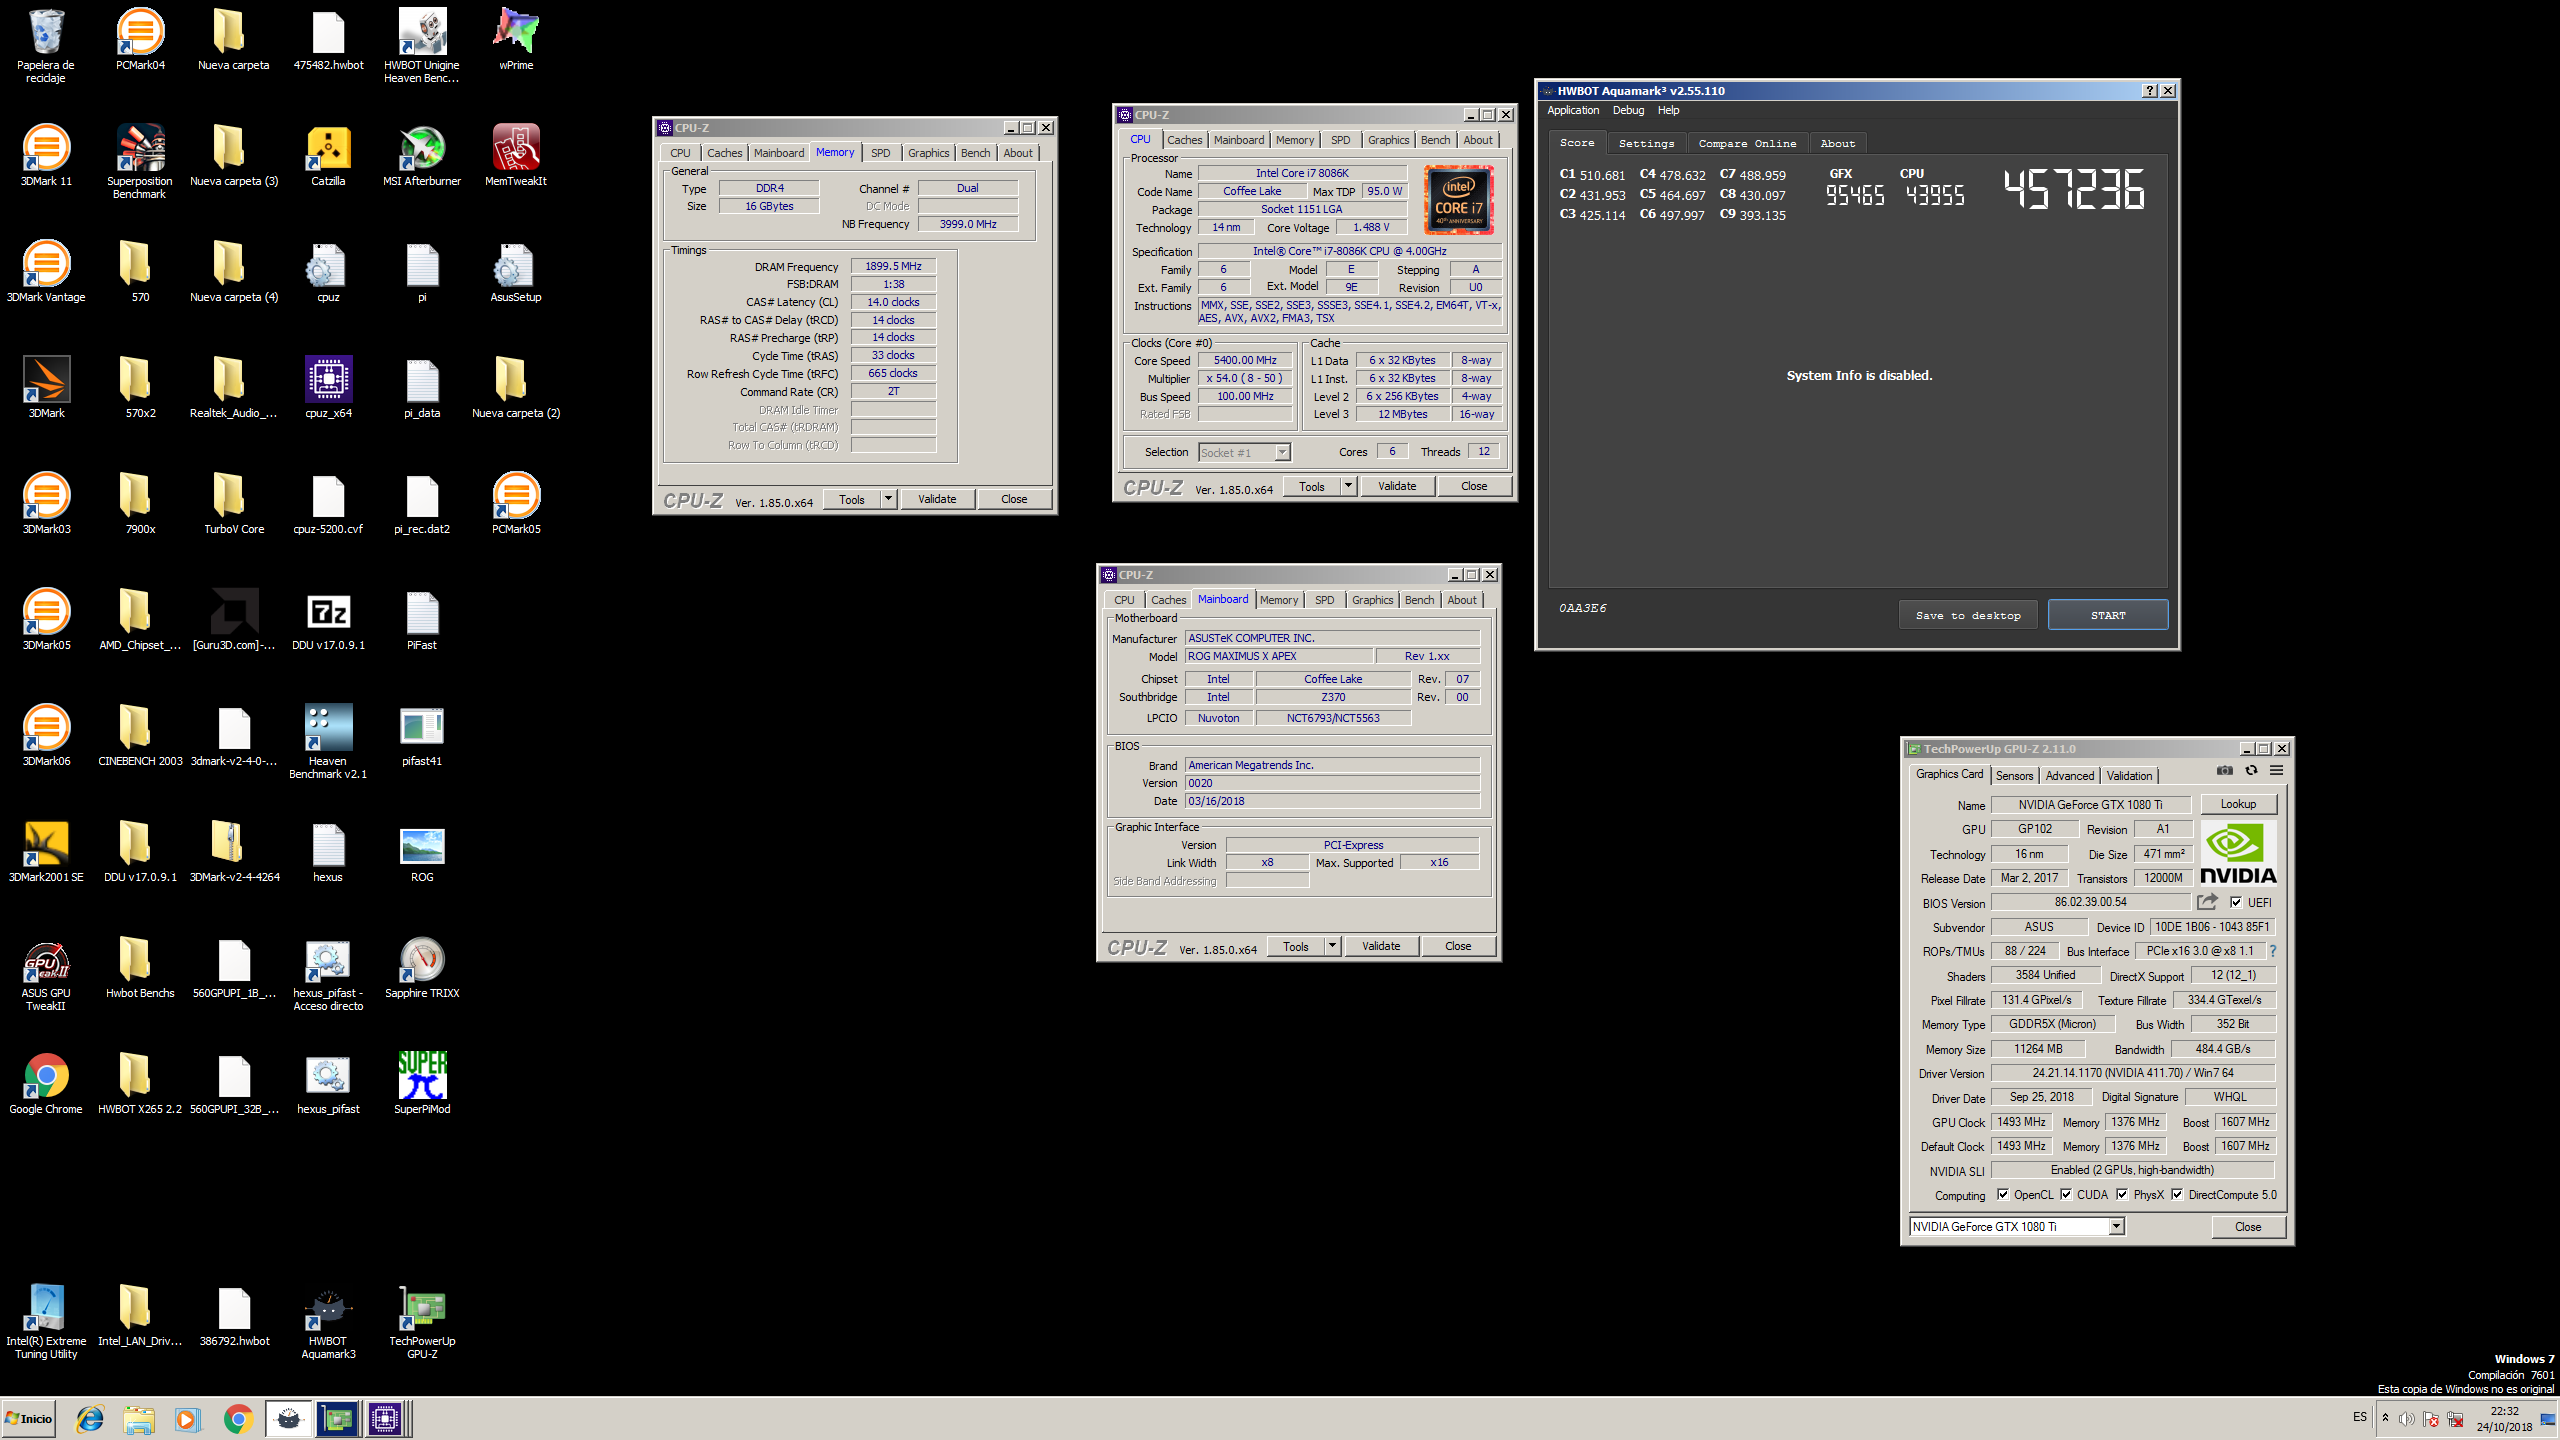
Task: Open SuperPiMod desktop icon
Action: [422, 1085]
